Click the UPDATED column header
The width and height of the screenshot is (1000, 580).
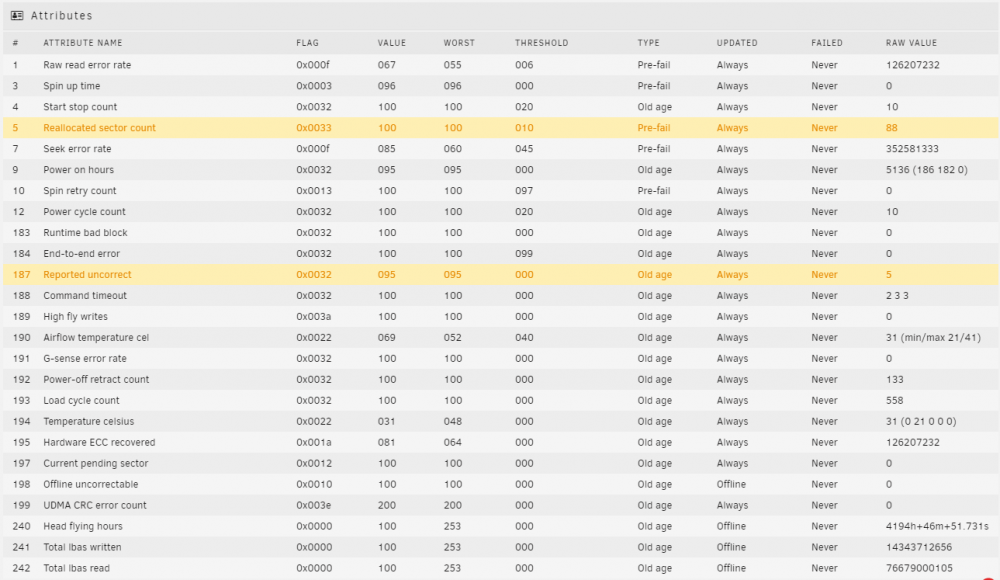coord(737,43)
